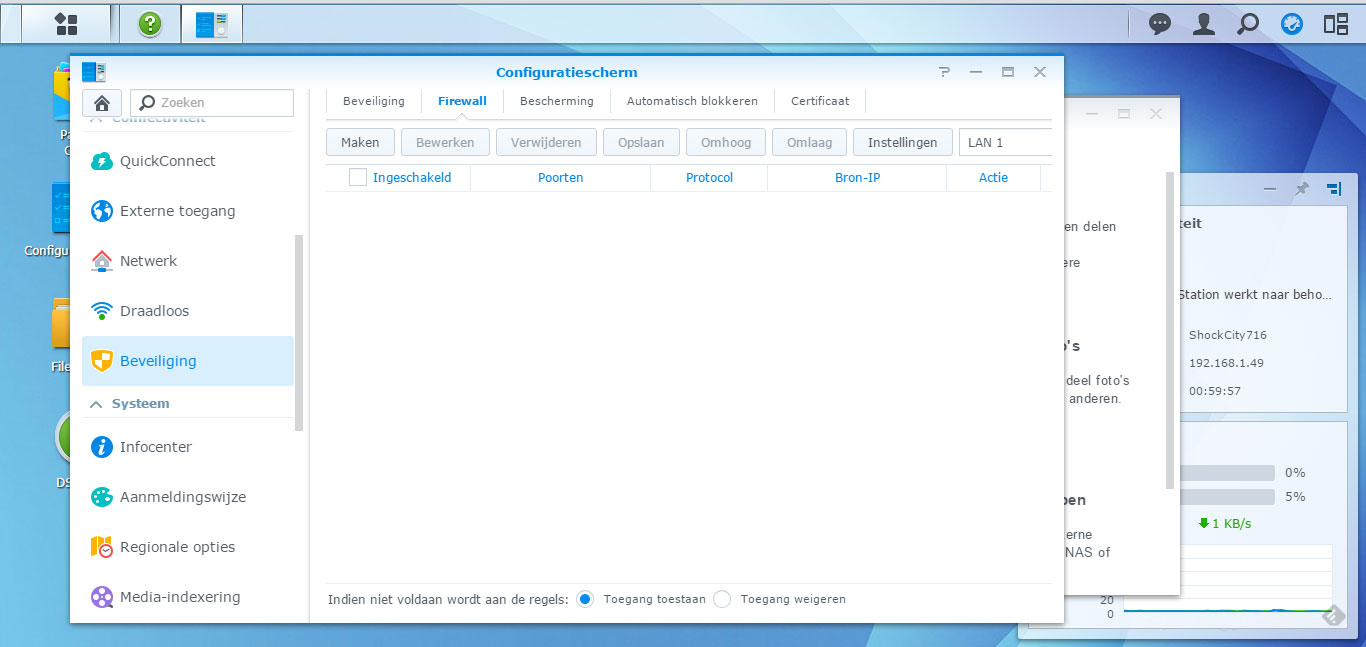Click the QuickConnect cloud icon
This screenshot has width=1366, height=647.
102,161
